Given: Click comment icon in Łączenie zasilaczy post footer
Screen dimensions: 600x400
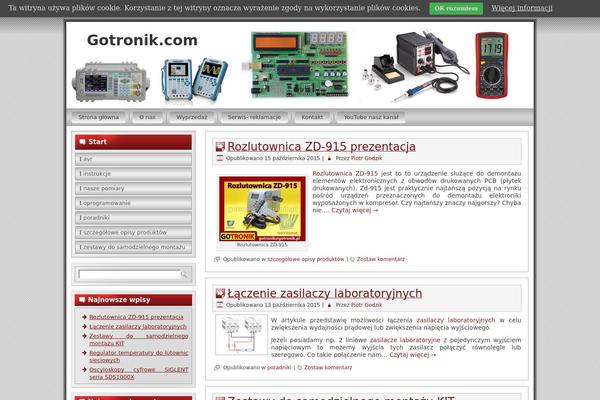Looking at the screenshot, I should 300,367.
